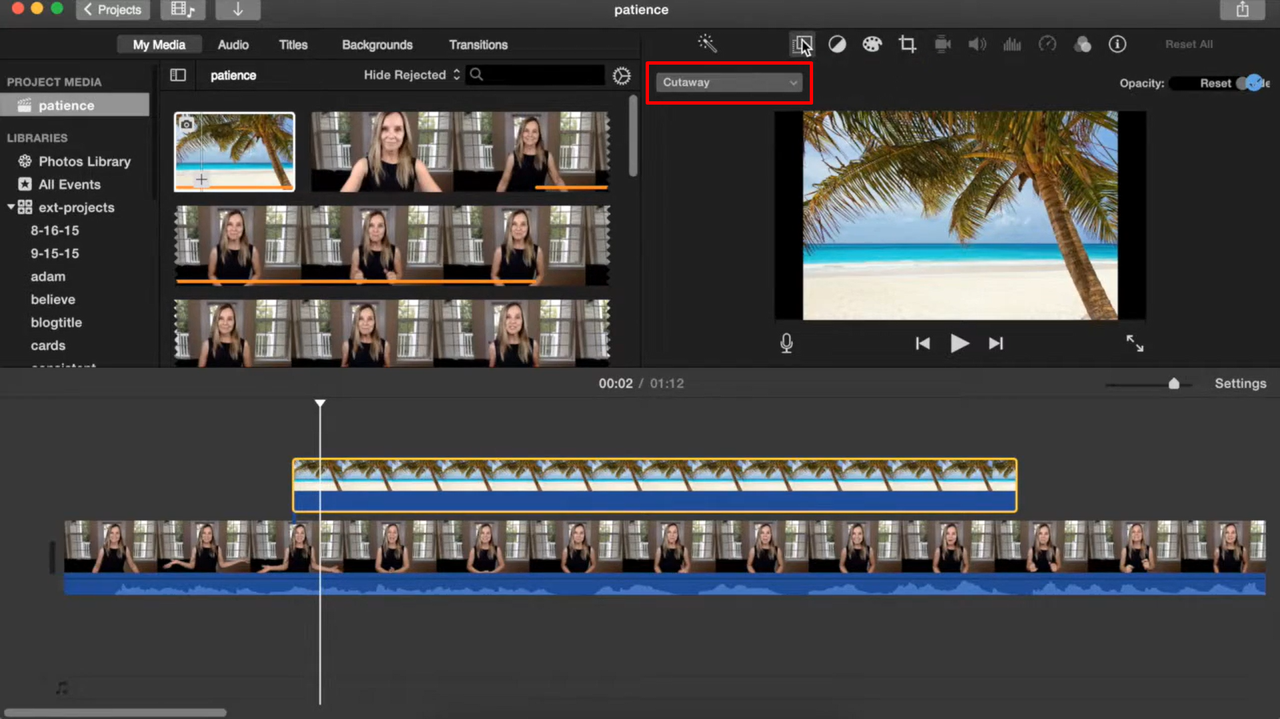Open the stabilization camera tool
This screenshot has height=719, width=1280.
tap(942, 44)
